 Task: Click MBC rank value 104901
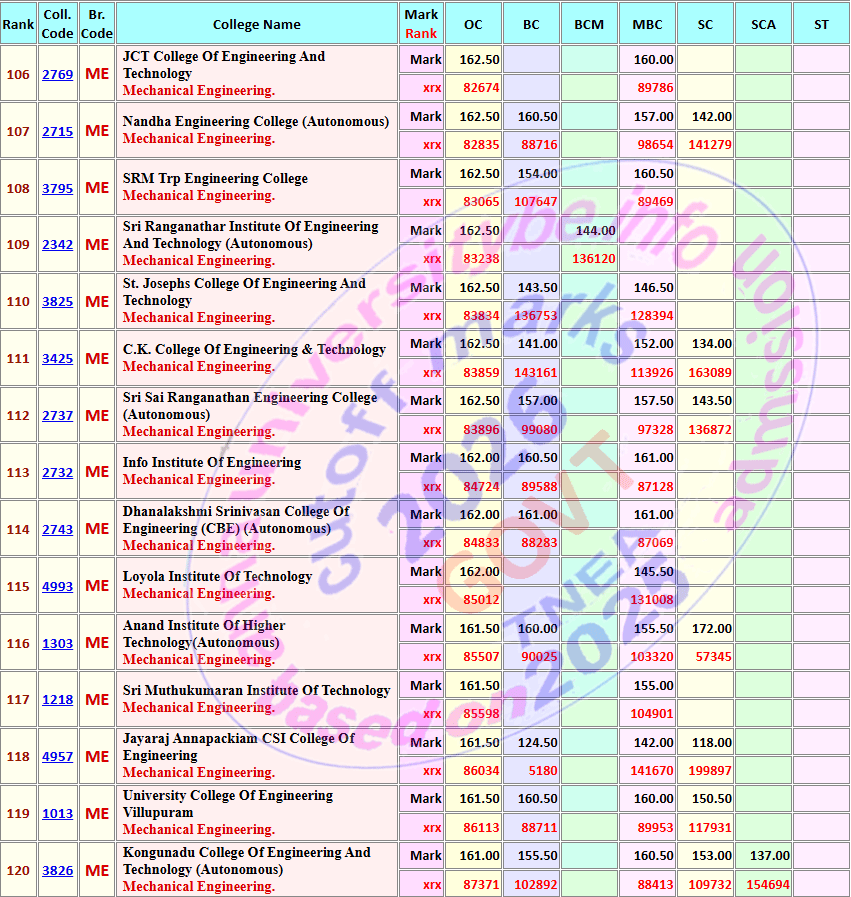[x=652, y=714]
